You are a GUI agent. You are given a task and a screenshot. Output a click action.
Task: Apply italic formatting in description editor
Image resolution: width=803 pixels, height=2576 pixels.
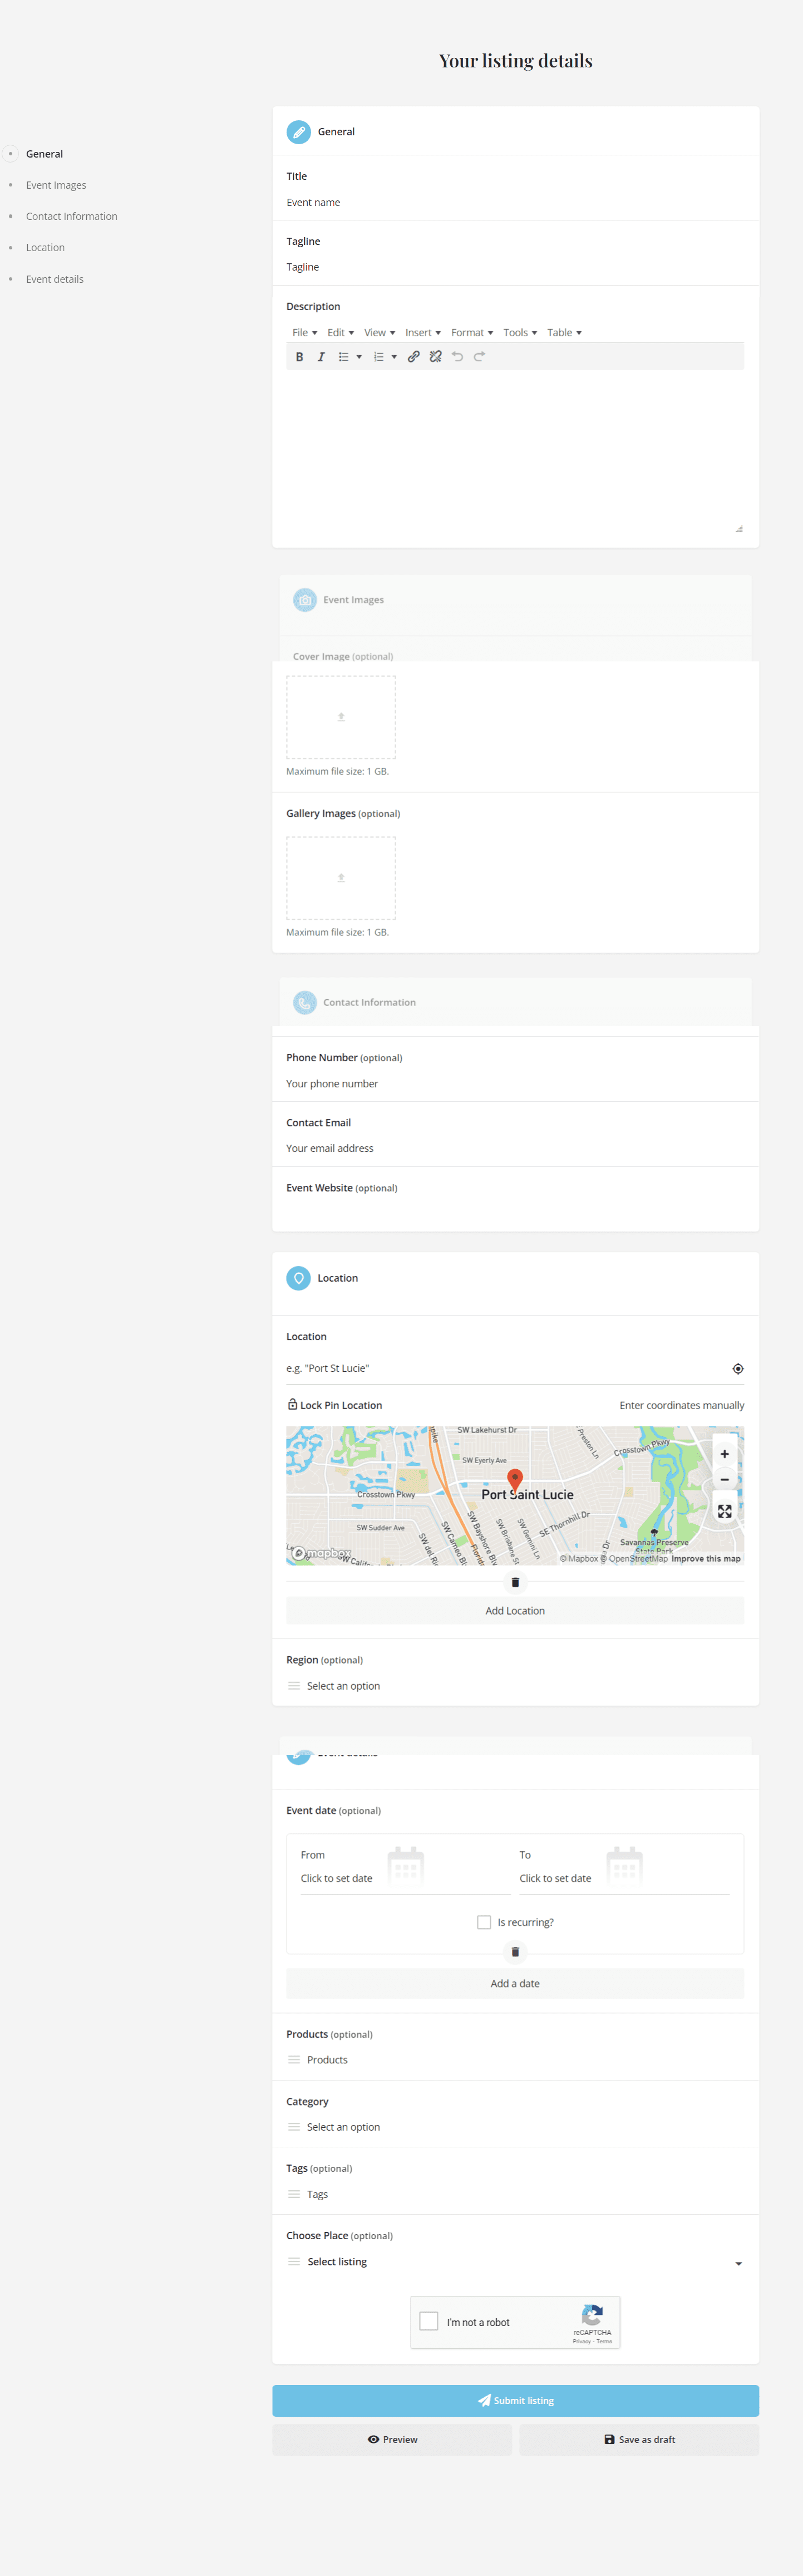tap(321, 357)
